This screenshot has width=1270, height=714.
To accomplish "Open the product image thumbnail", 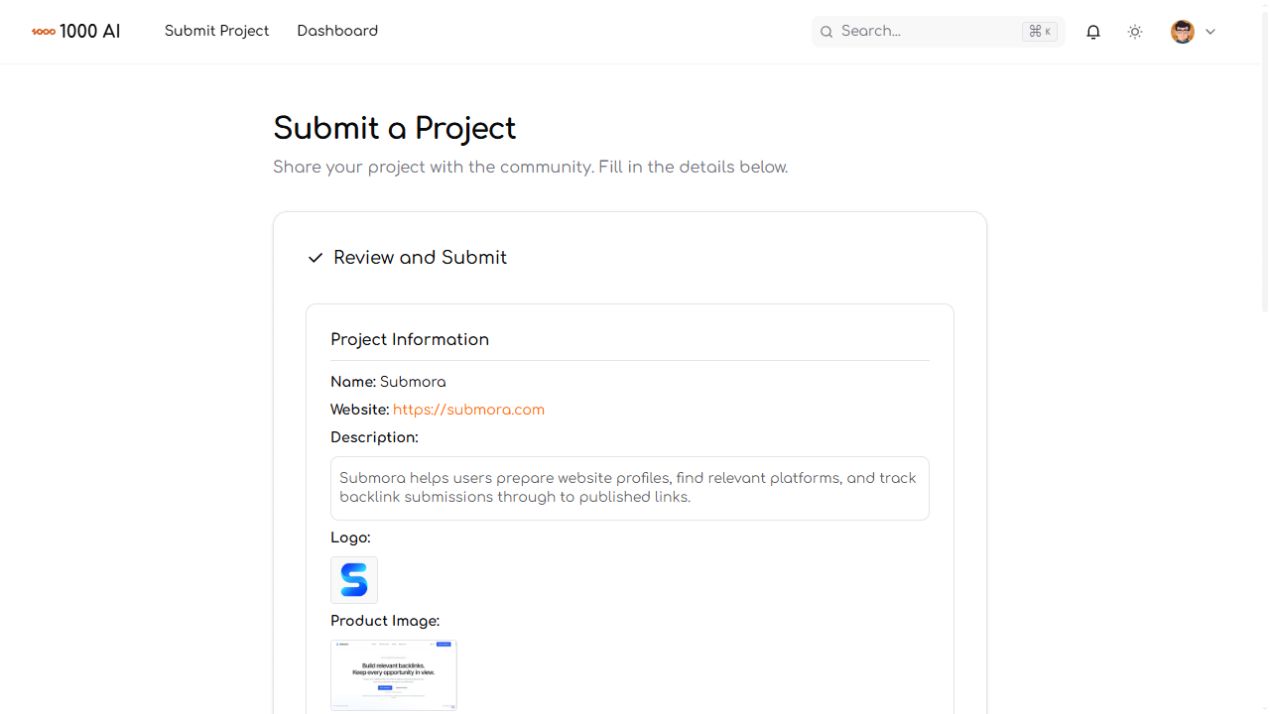I will [394, 675].
